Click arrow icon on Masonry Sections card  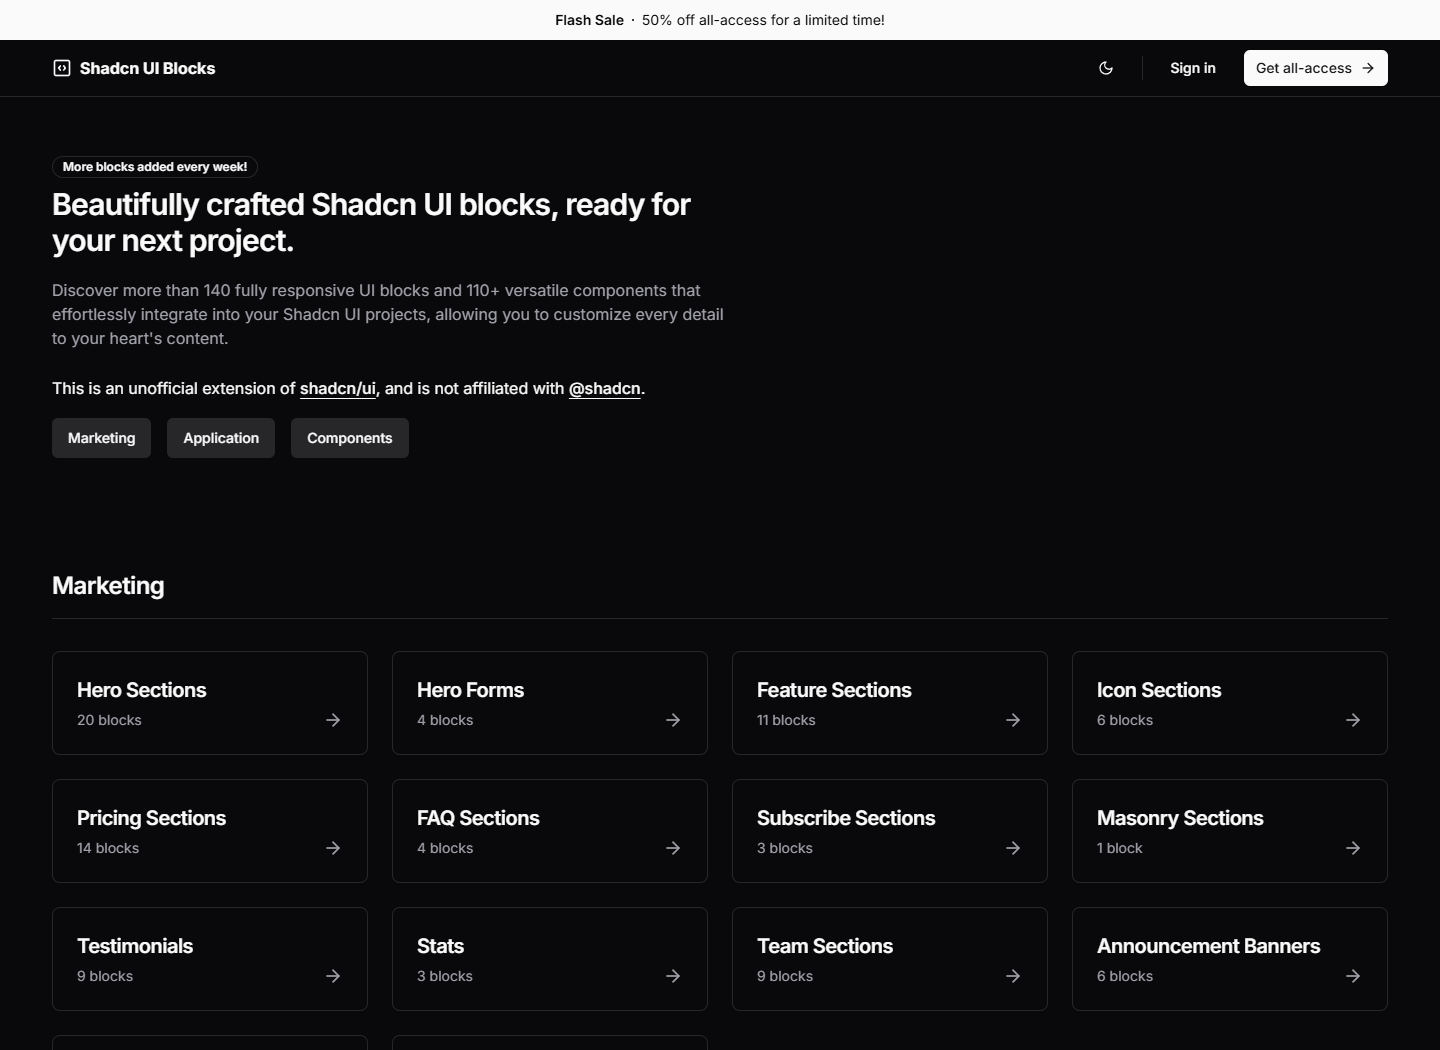[1353, 848]
